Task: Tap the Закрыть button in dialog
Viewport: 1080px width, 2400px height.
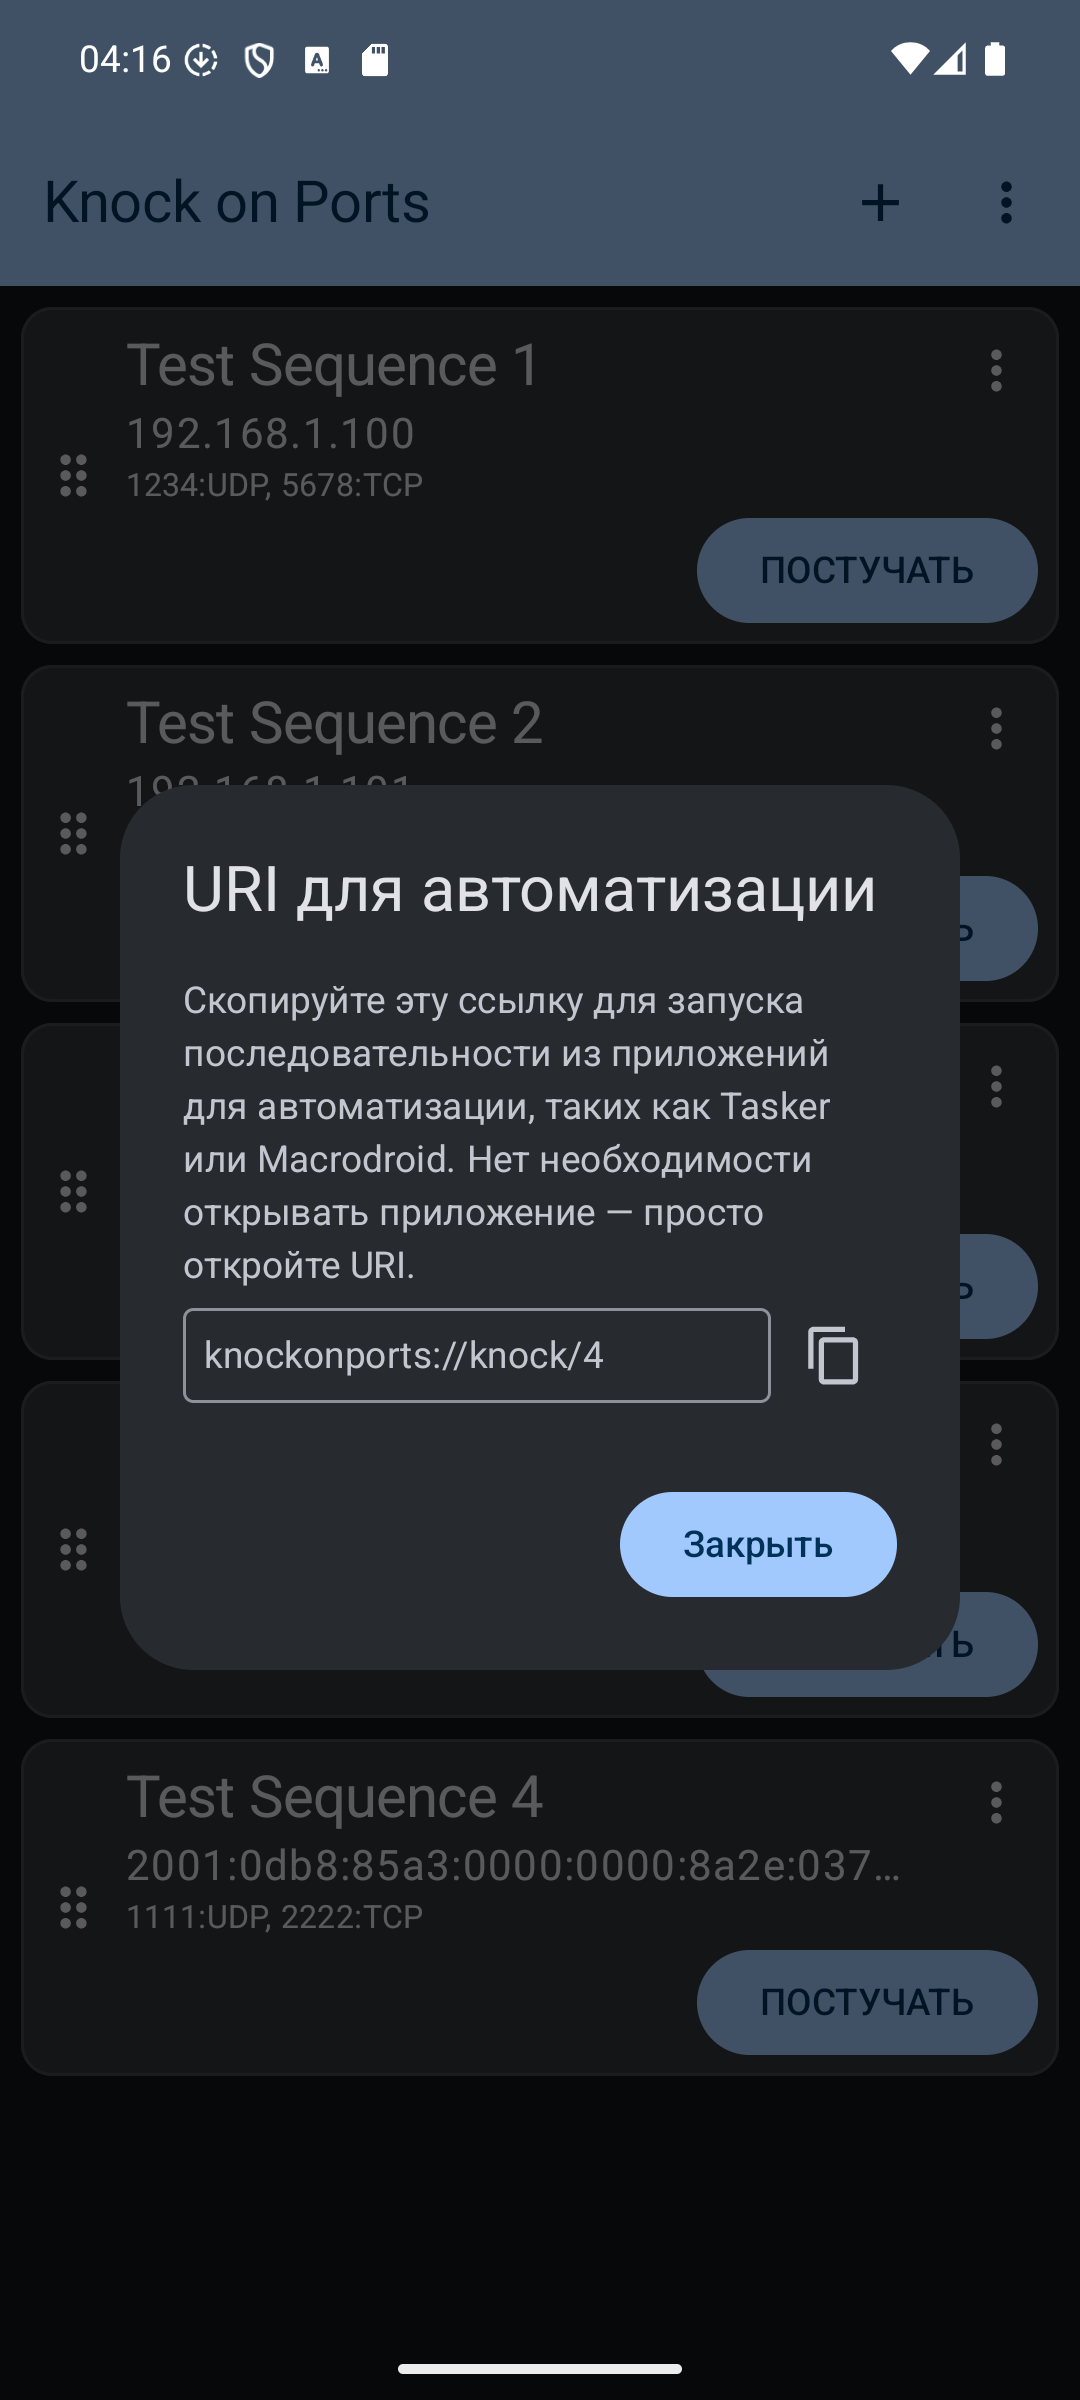Action: click(x=758, y=1544)
